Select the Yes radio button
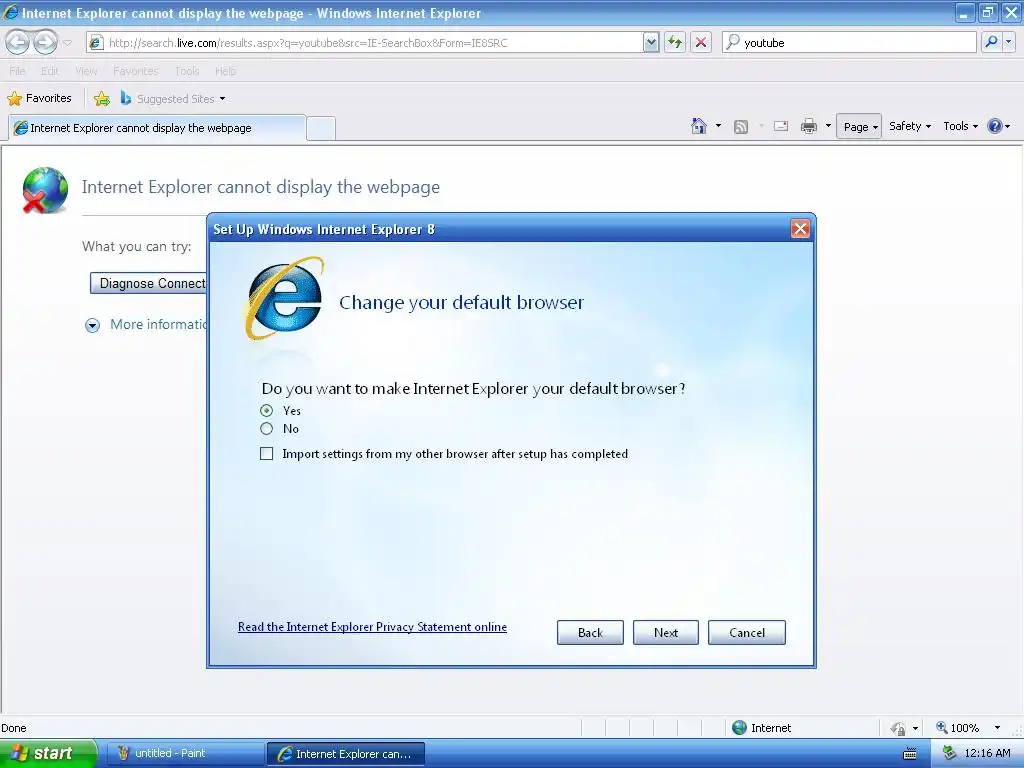Image resolution: width=1024 pixels, height=768 pixels. coord(266,411)
